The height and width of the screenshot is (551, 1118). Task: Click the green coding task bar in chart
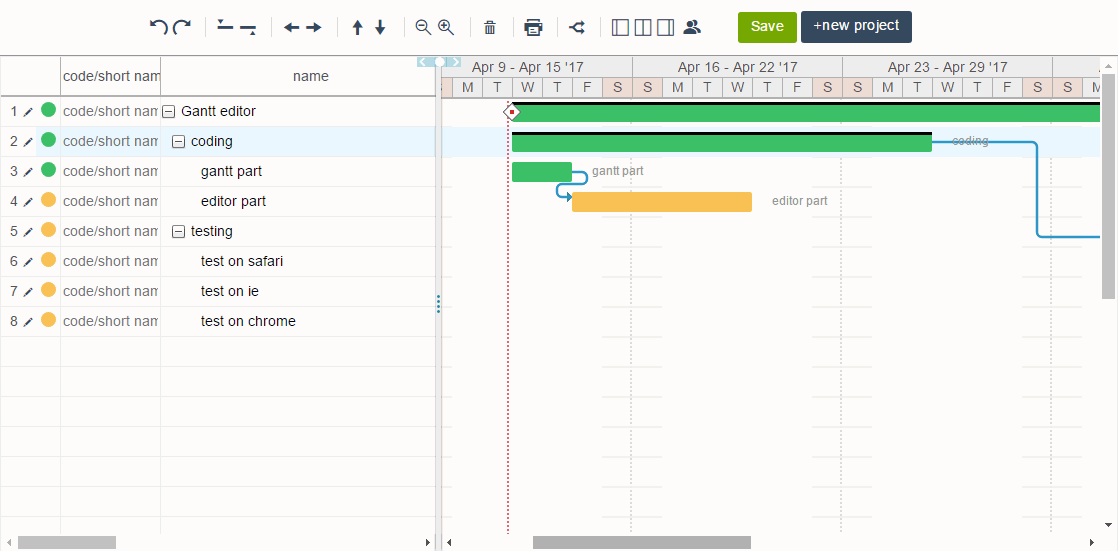[x=722, y=143]
